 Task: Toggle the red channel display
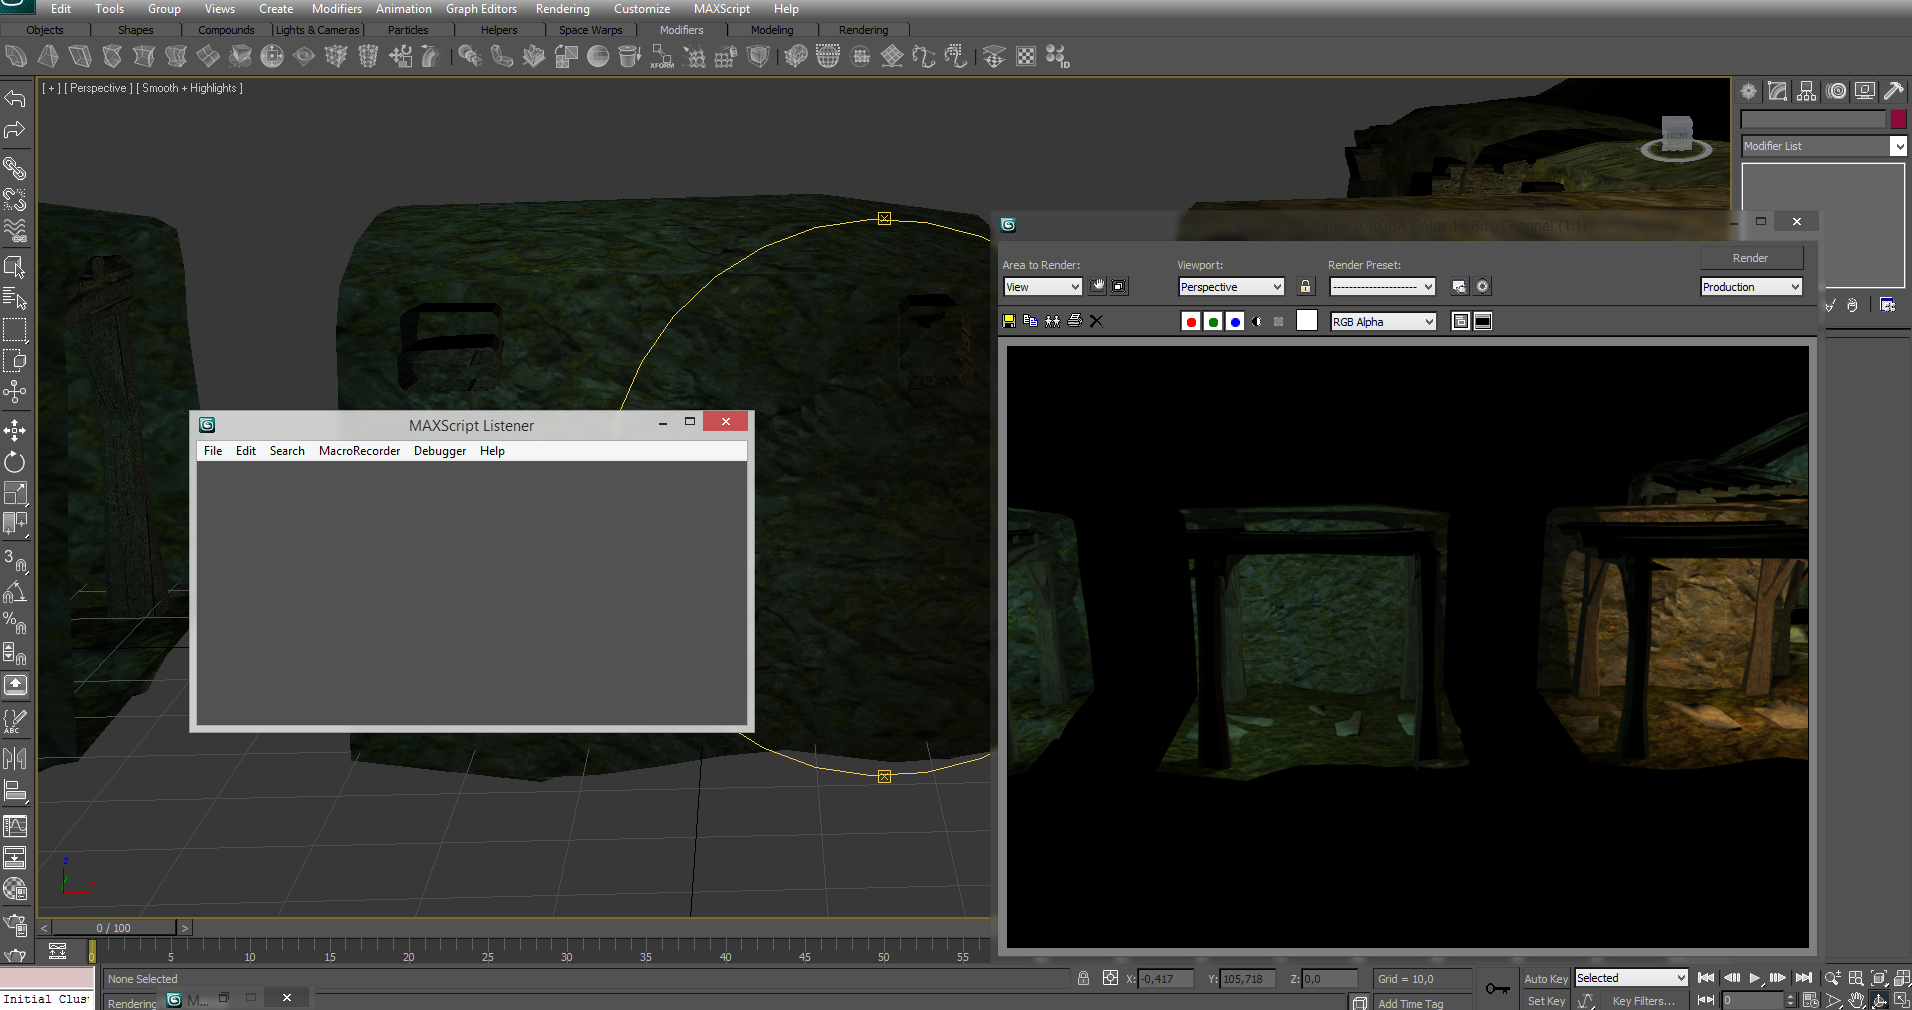[x=1190, y=321]
